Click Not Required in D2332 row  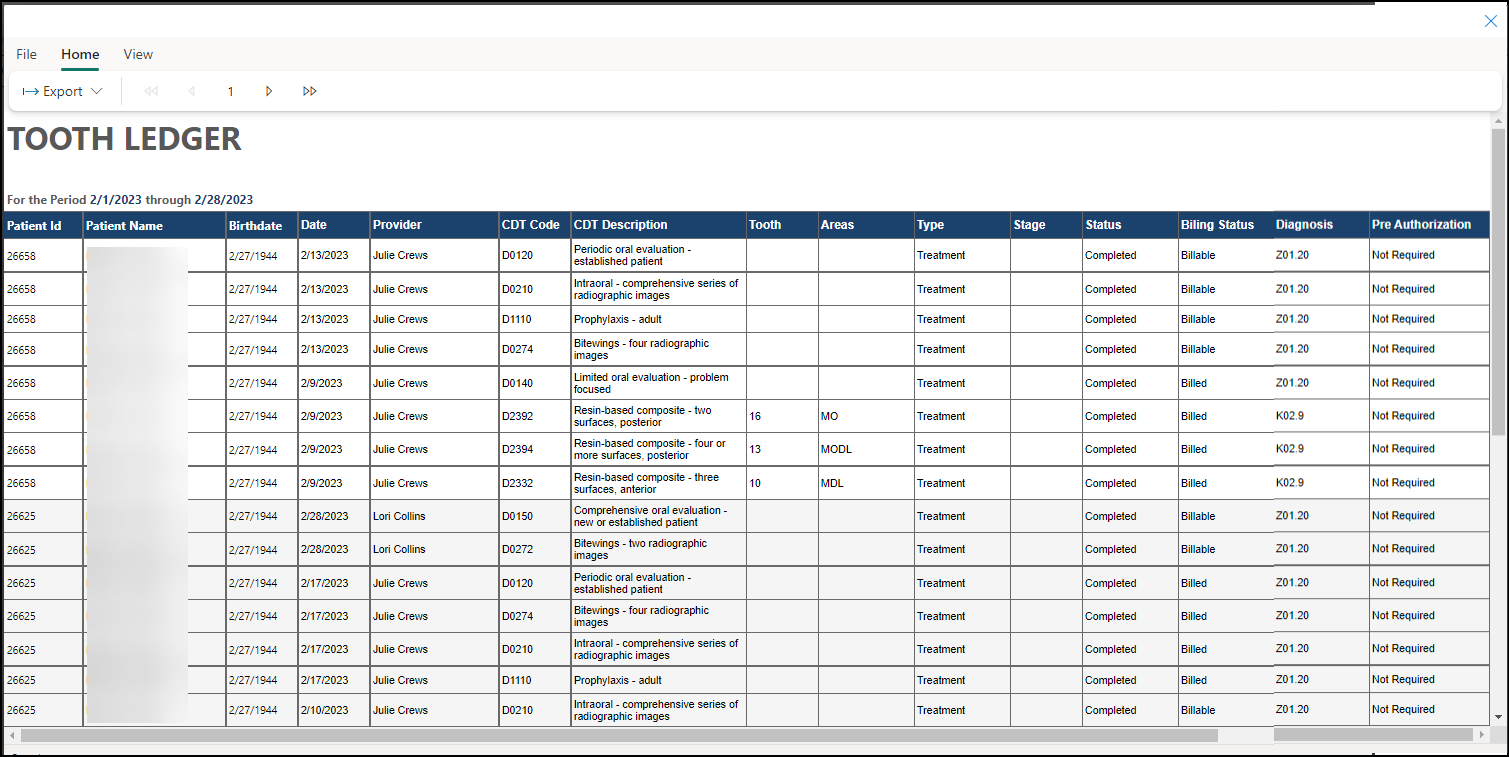pyautogui.click(x=1429, y=483)
